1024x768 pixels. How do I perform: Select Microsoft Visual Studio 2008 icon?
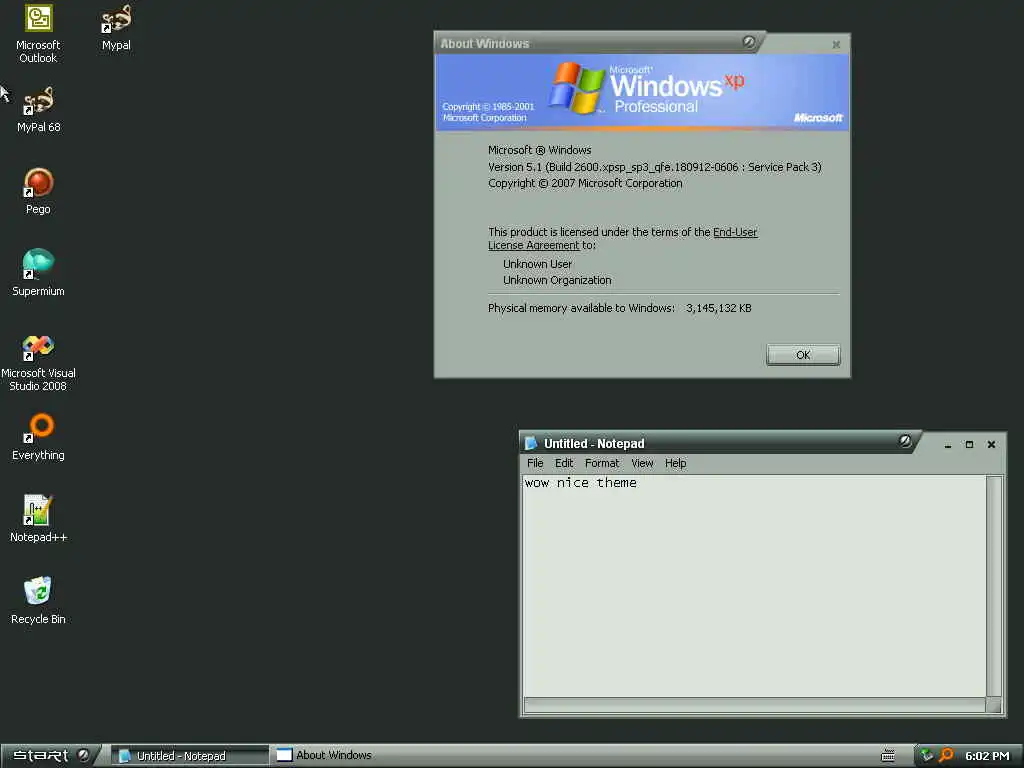[x=39, y=362]
